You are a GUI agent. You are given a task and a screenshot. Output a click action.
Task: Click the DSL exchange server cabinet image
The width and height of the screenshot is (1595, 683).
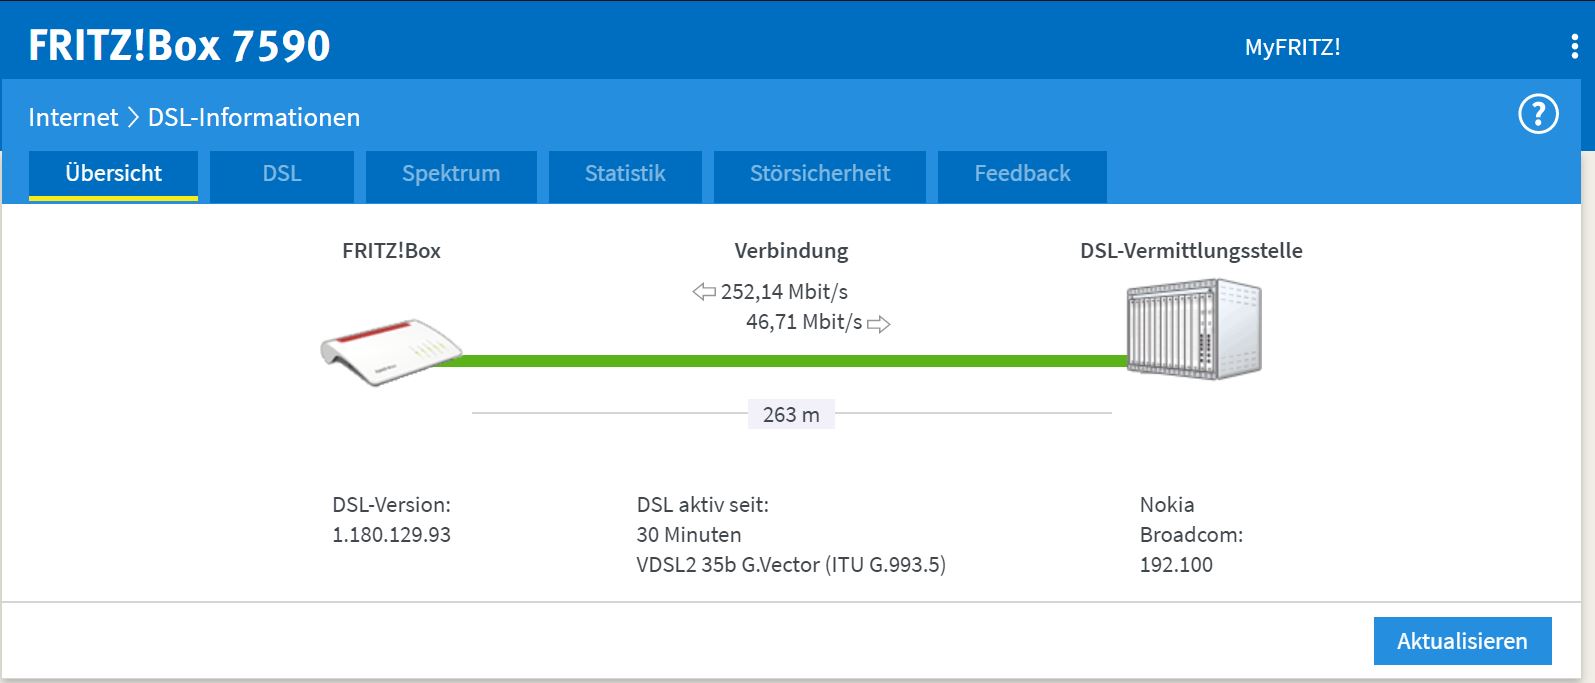point(1194,328)
